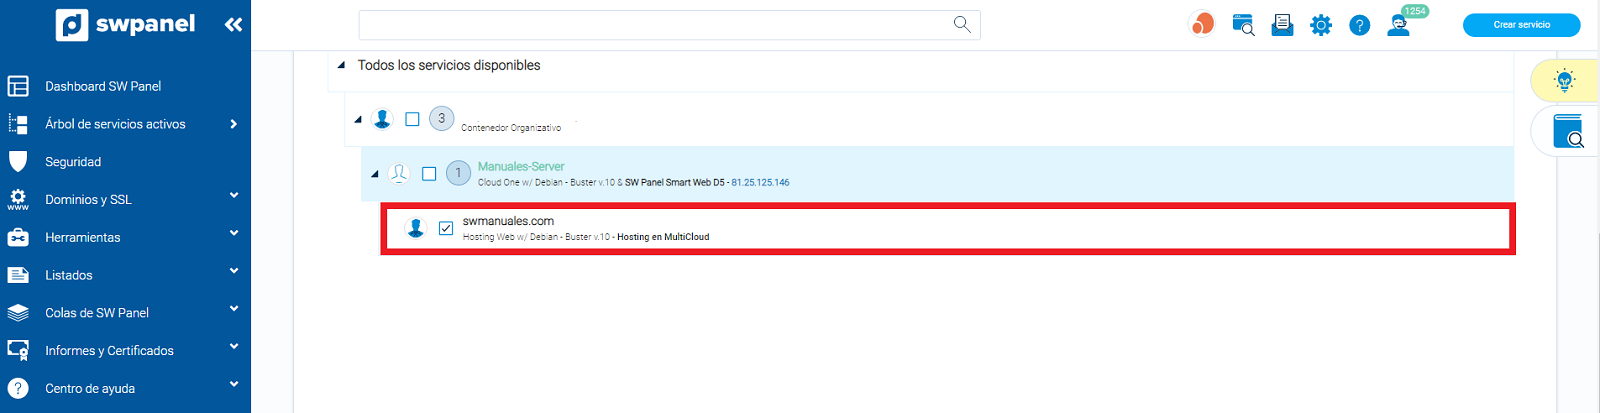Click 'Hosting en MultiCloud' text
Image resolution: width=1600 pixels, height=413 pixels.
663,237
